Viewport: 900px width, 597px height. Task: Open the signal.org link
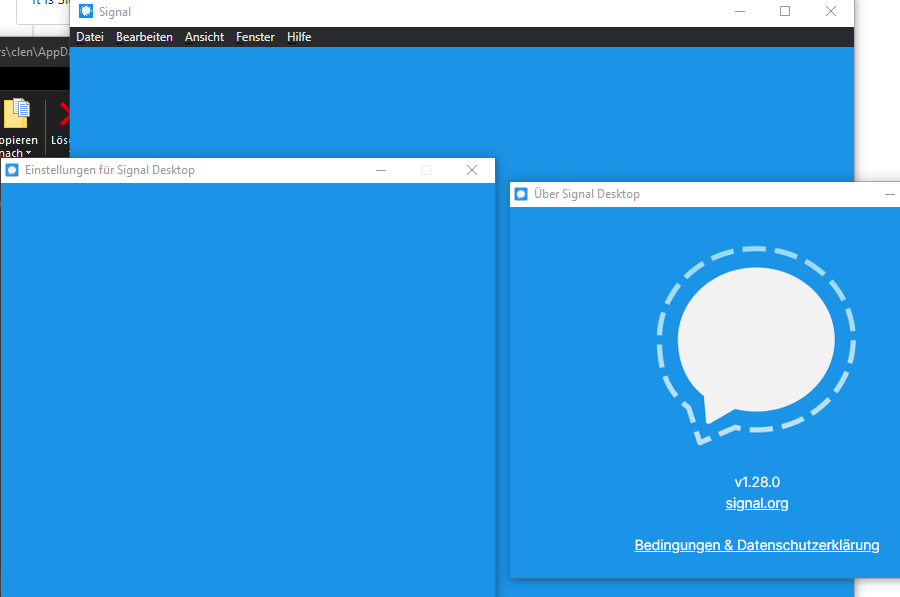point(757,503)
